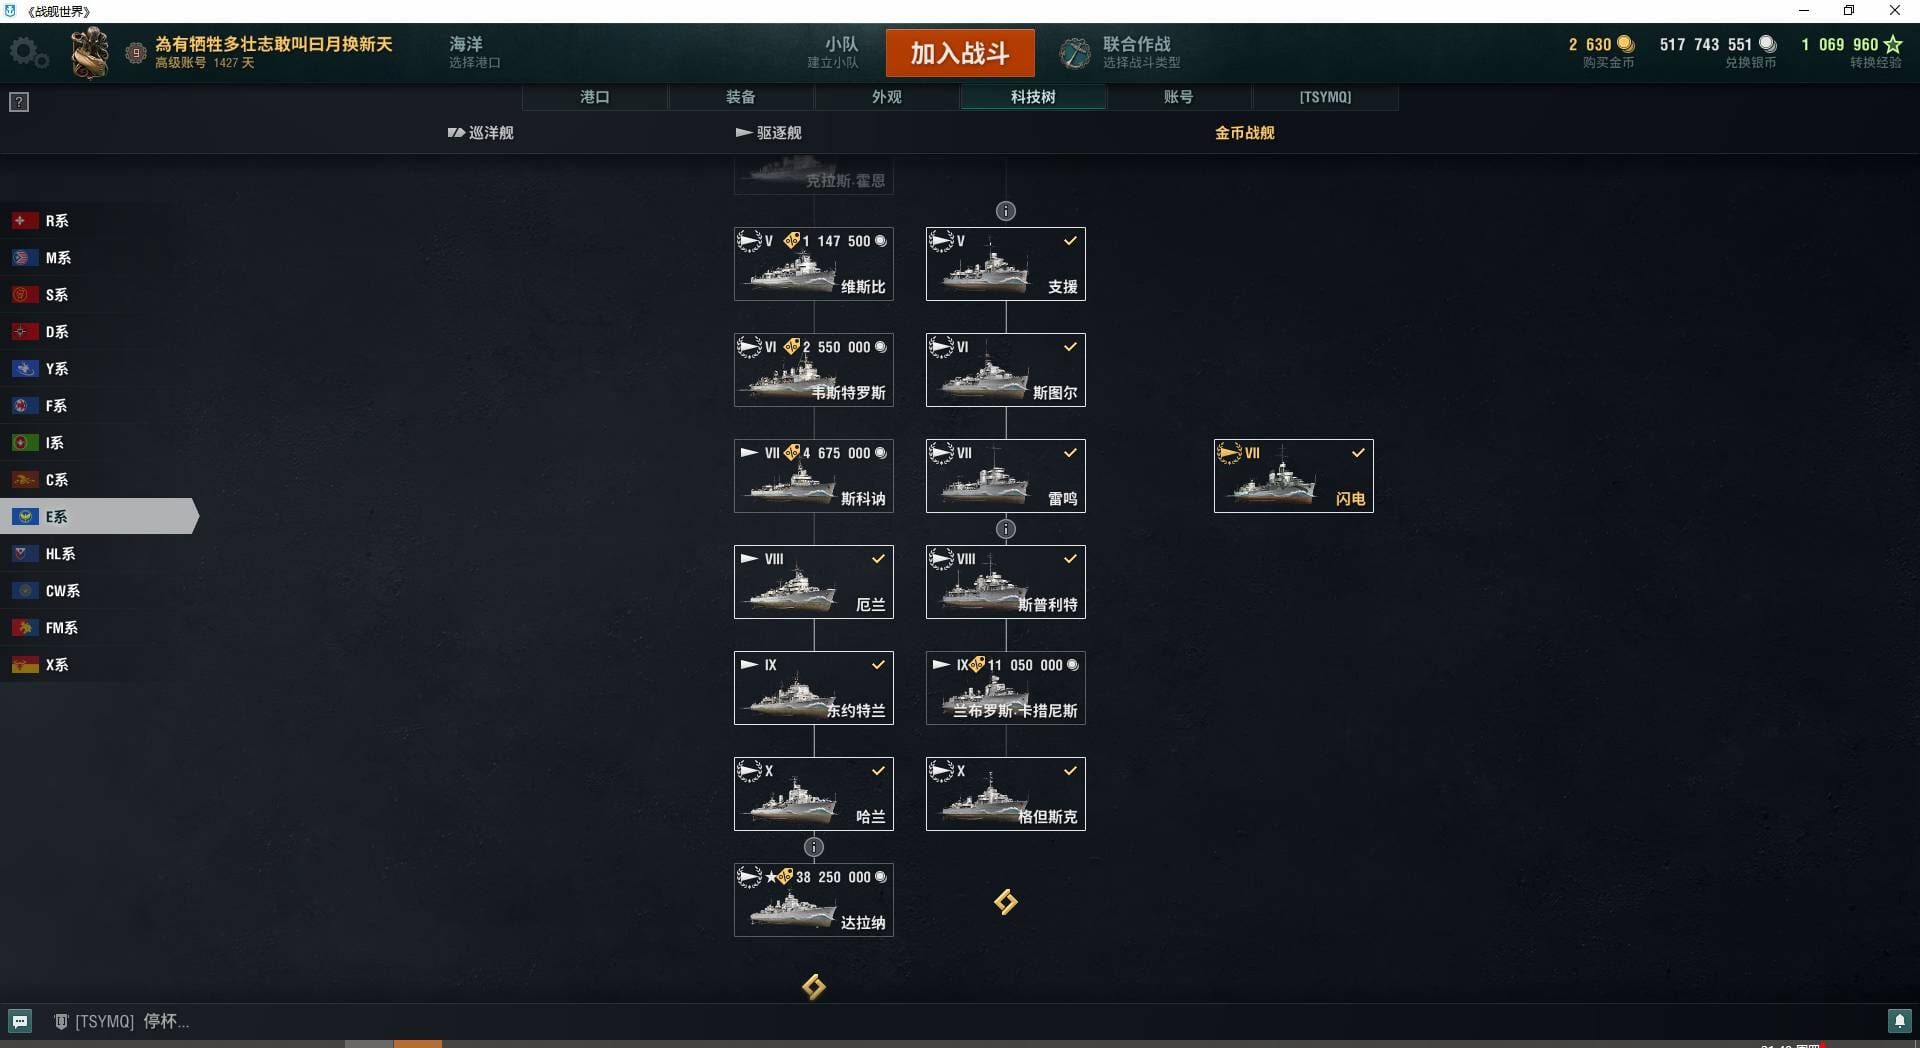Open the chat bubble icon

(20, 1021)
